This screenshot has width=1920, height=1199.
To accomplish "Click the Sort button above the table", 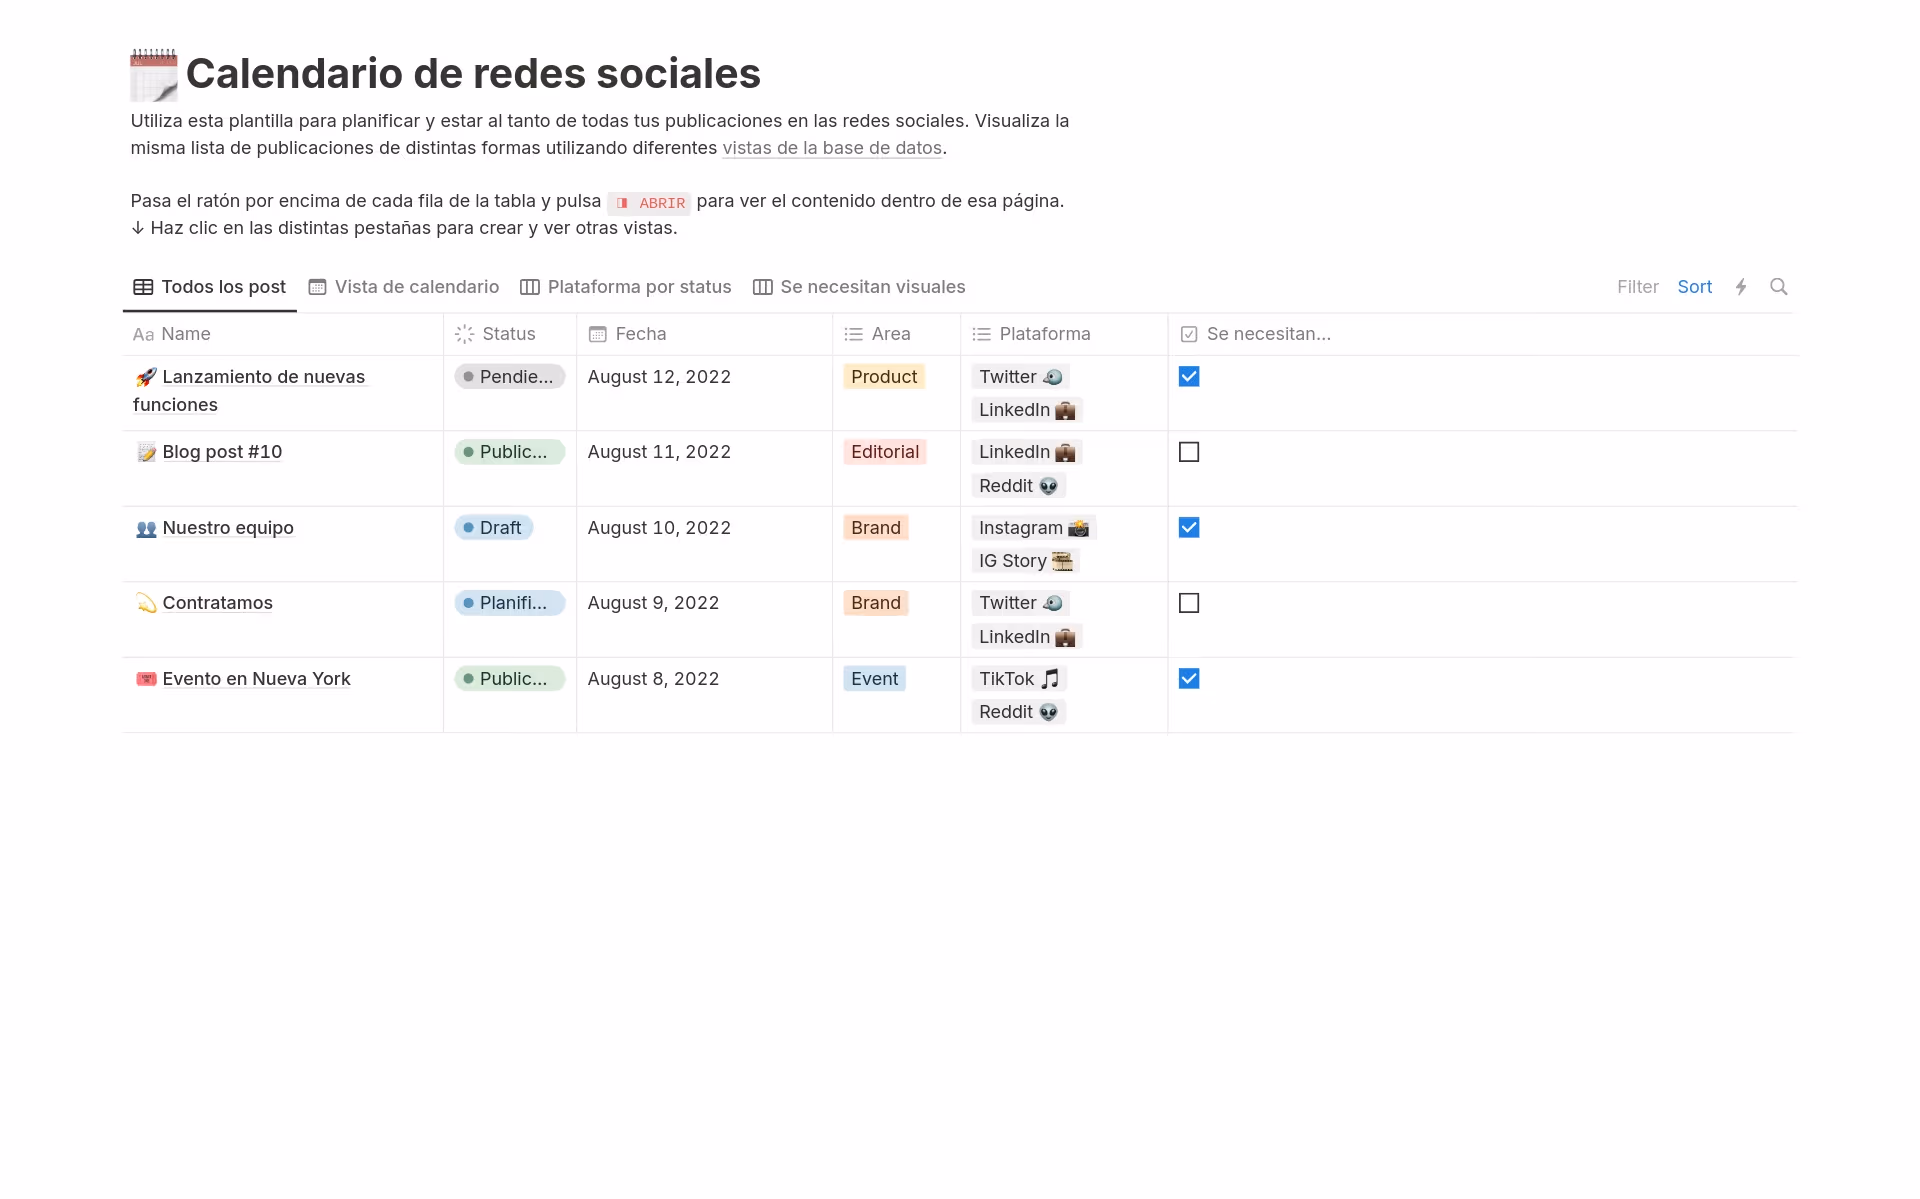I will tap(1695, 287).
